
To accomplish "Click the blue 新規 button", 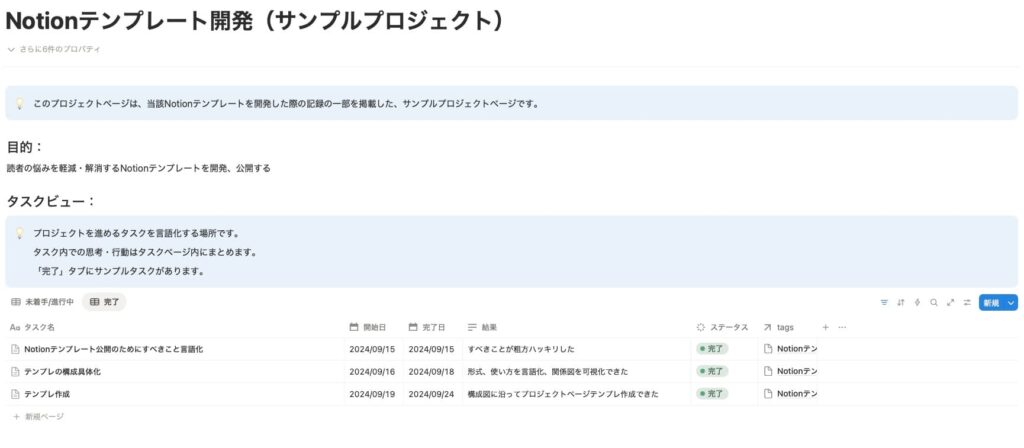I will pyautogui.click(x=991, y=302).
